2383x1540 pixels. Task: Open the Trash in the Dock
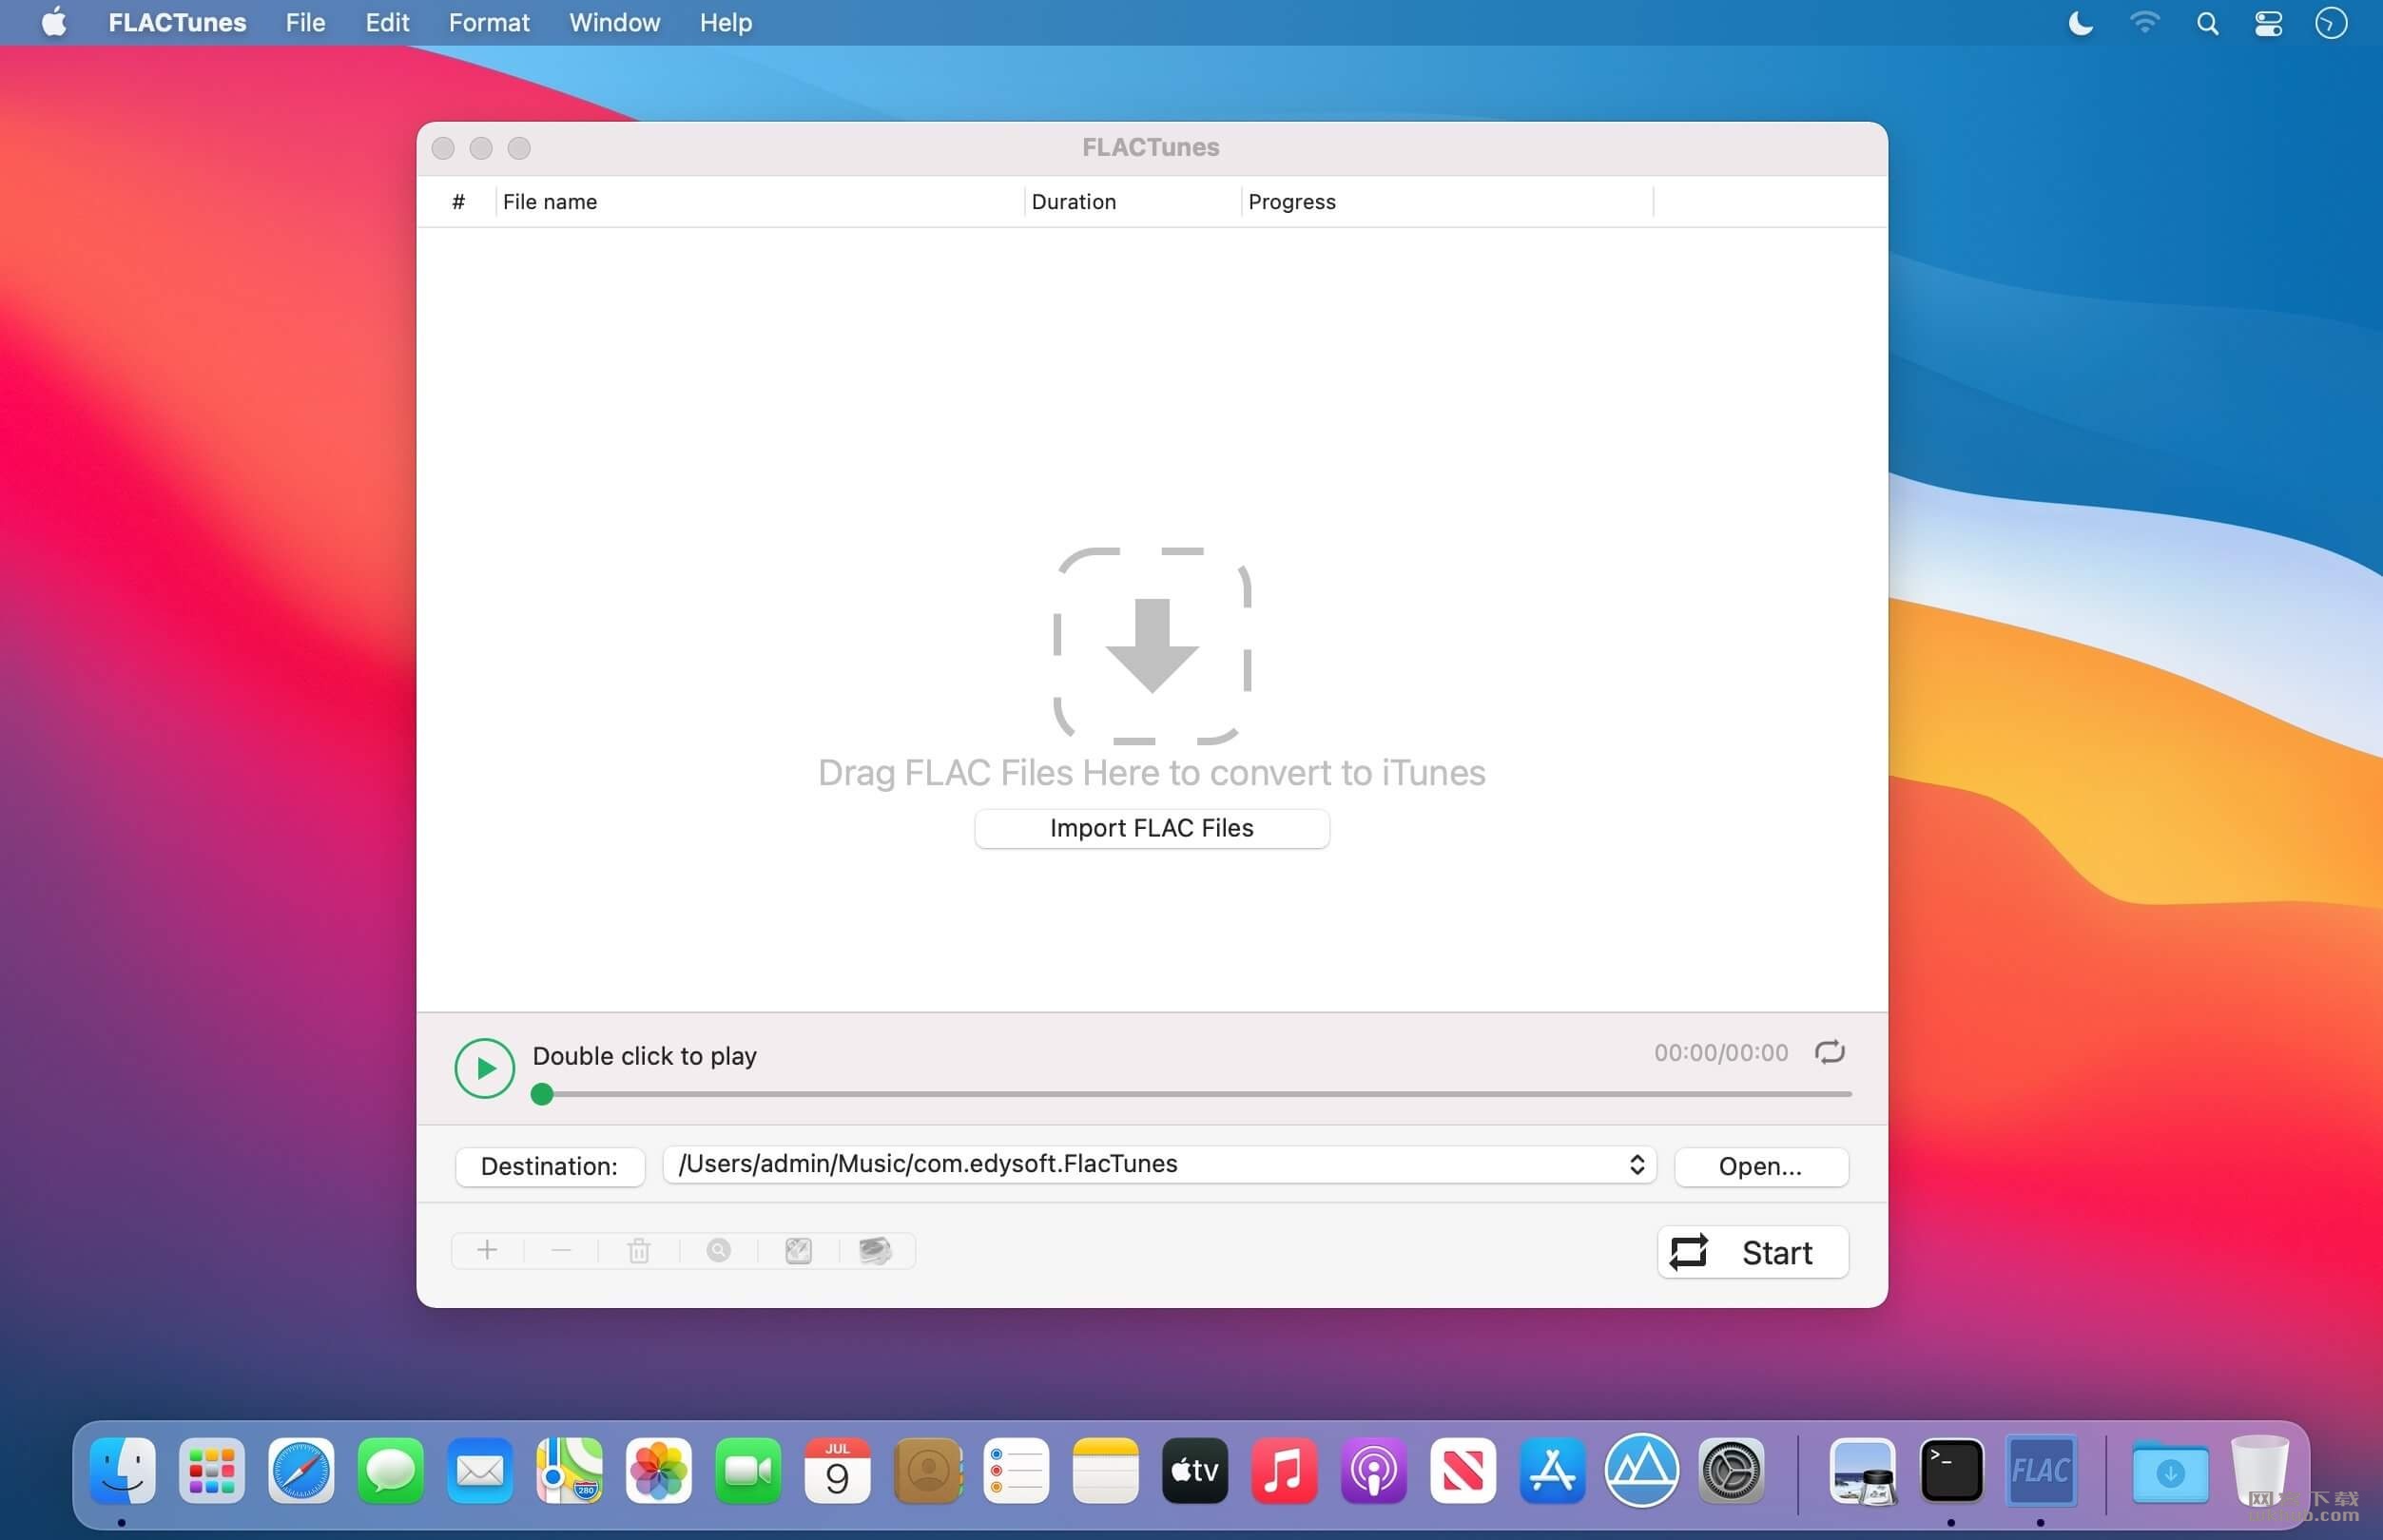2260,1470
